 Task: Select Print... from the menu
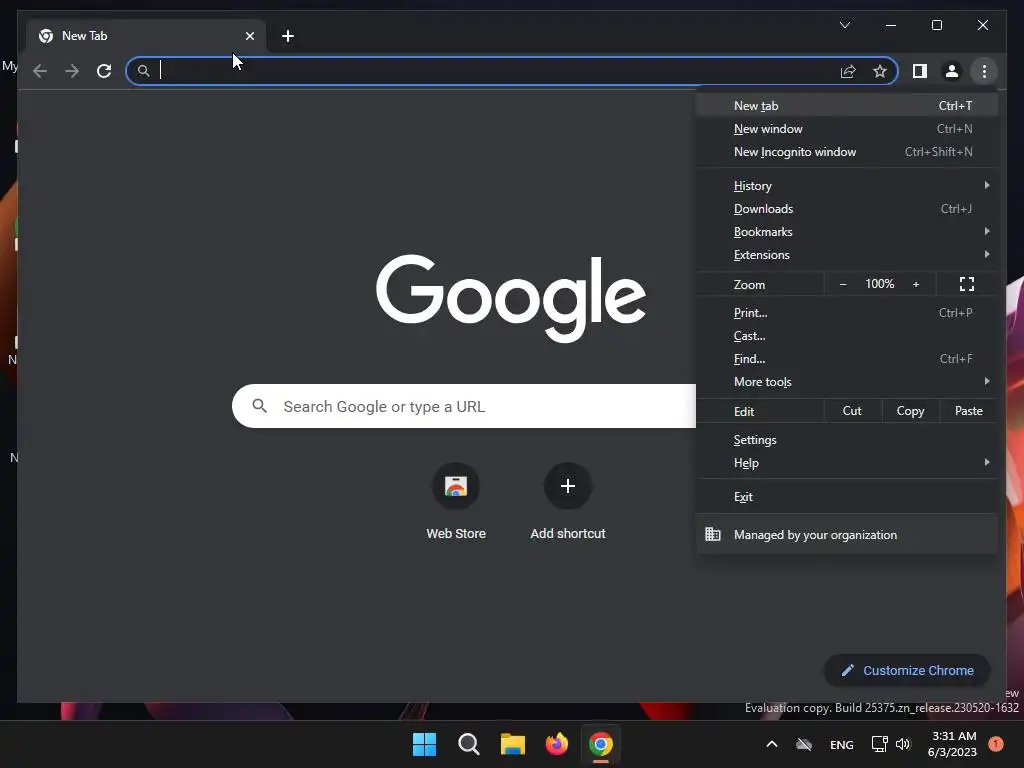[846, 313]
